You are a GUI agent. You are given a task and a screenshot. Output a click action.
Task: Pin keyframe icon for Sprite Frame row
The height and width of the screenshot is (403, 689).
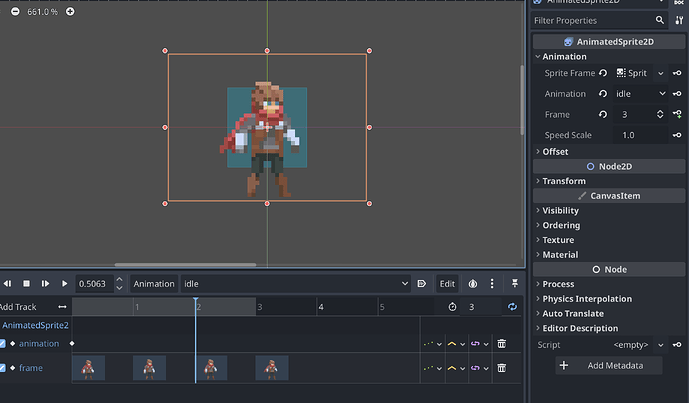pyautogui.click(x=677, y=73)
